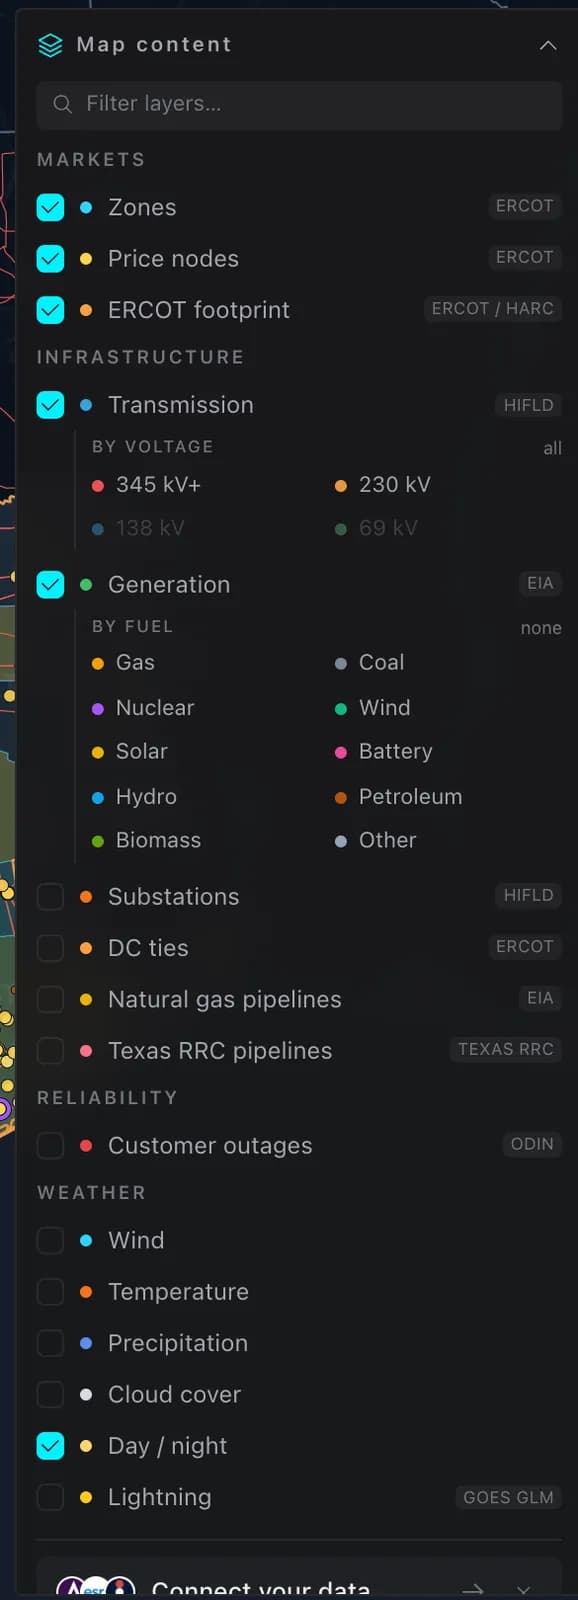Image resolution: width=578 pixels, height=1600 pixels.
Task: Click the HIFLD badge on Transmission row
Action: 529,405
